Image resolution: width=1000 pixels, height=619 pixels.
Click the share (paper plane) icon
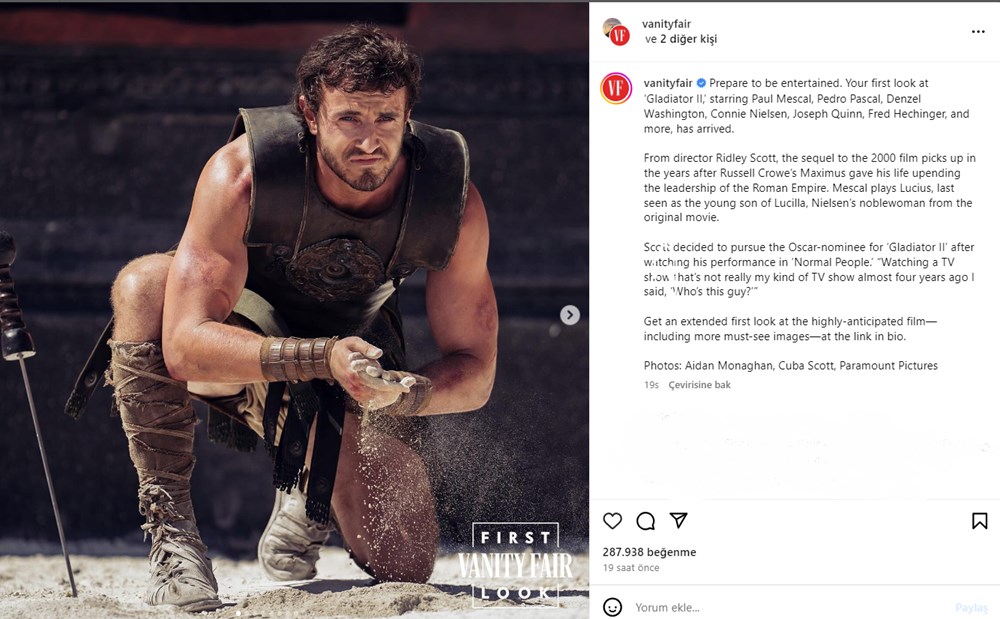click(x=677, y=520)
